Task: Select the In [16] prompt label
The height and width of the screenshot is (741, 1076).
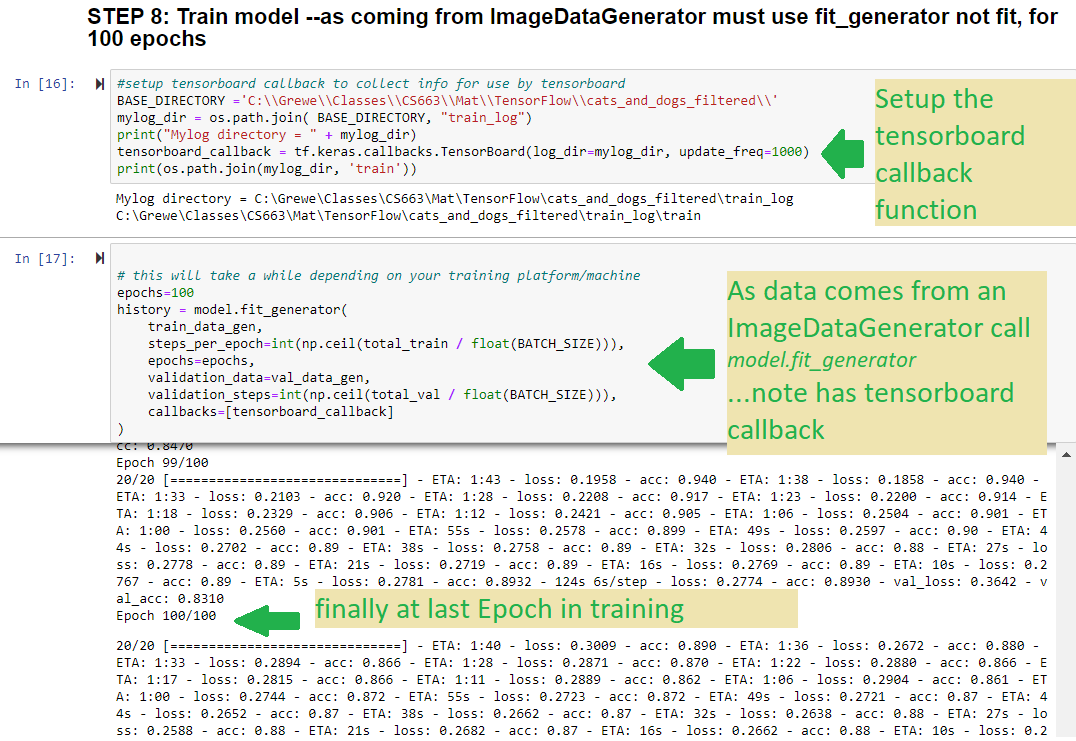Action: (x=45, y=84)
